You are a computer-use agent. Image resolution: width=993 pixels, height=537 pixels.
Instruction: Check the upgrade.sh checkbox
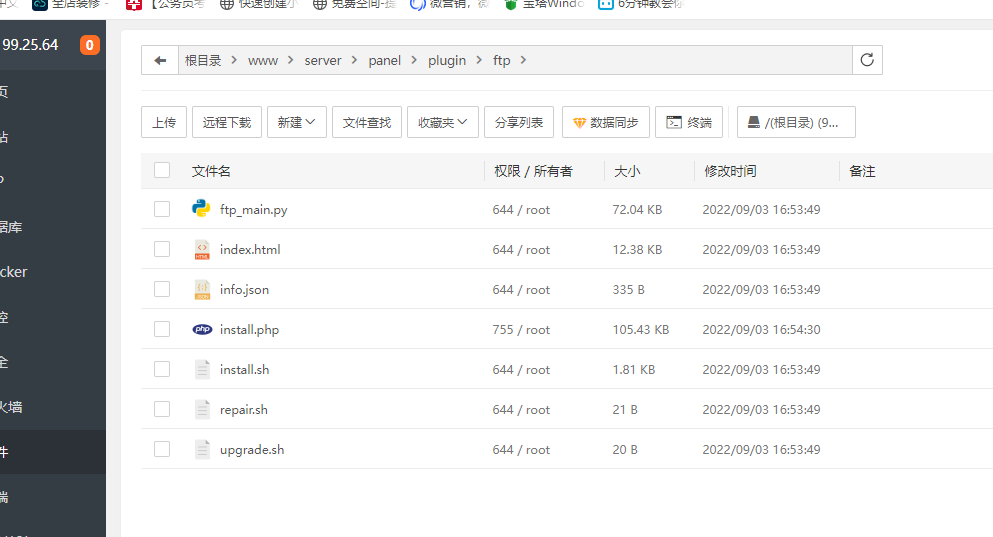click(162, 449)
